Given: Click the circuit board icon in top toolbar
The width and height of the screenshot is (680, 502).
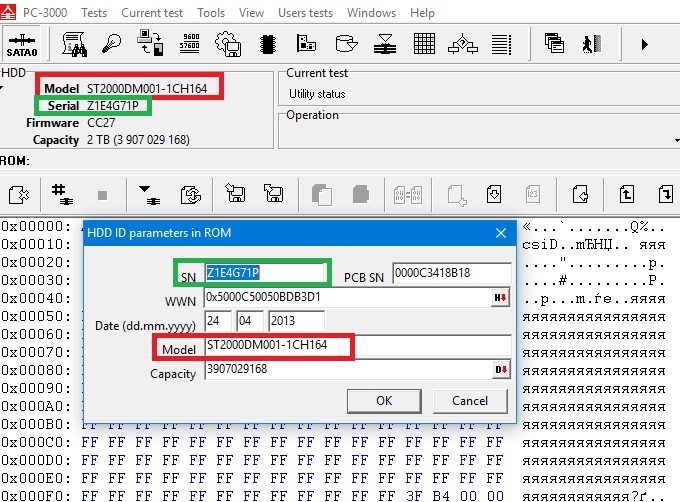Looking at the screenshot, I should (x=307, y=43).
